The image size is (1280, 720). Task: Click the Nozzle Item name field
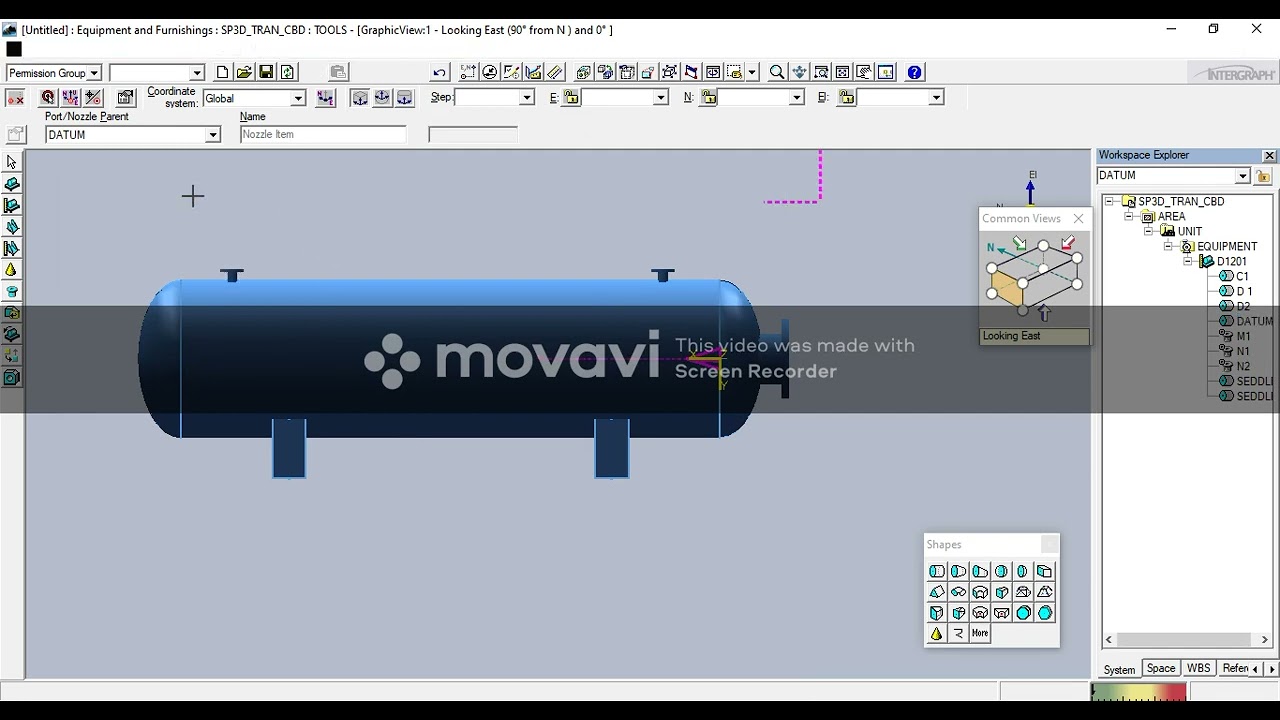click(x=323, y=134)
